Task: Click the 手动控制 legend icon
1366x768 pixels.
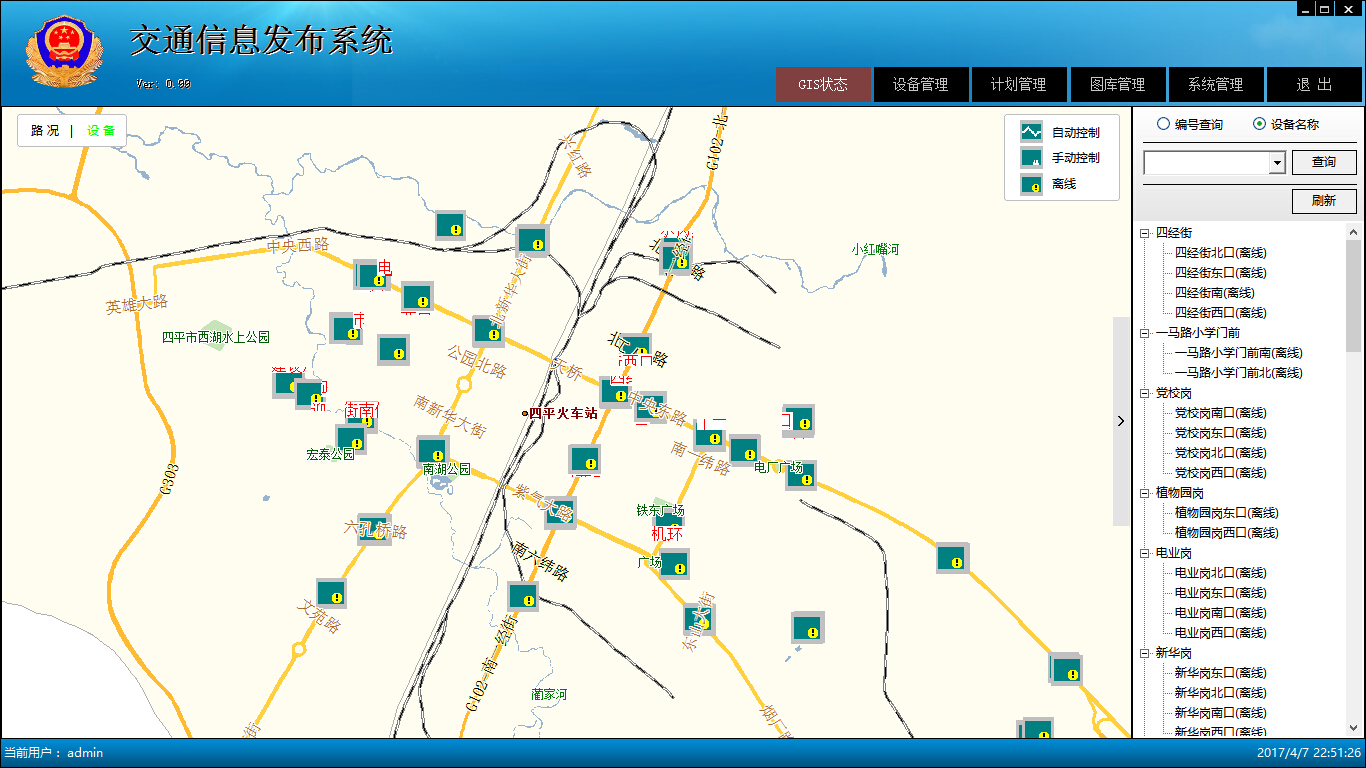Action: [x=1030, y=158]
